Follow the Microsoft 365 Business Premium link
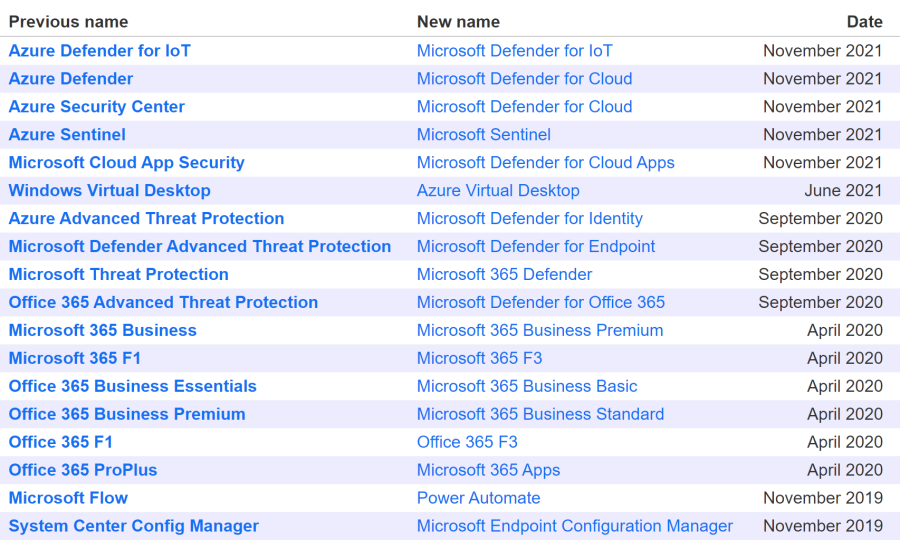The image size is (900, 540). pos(540,331)
